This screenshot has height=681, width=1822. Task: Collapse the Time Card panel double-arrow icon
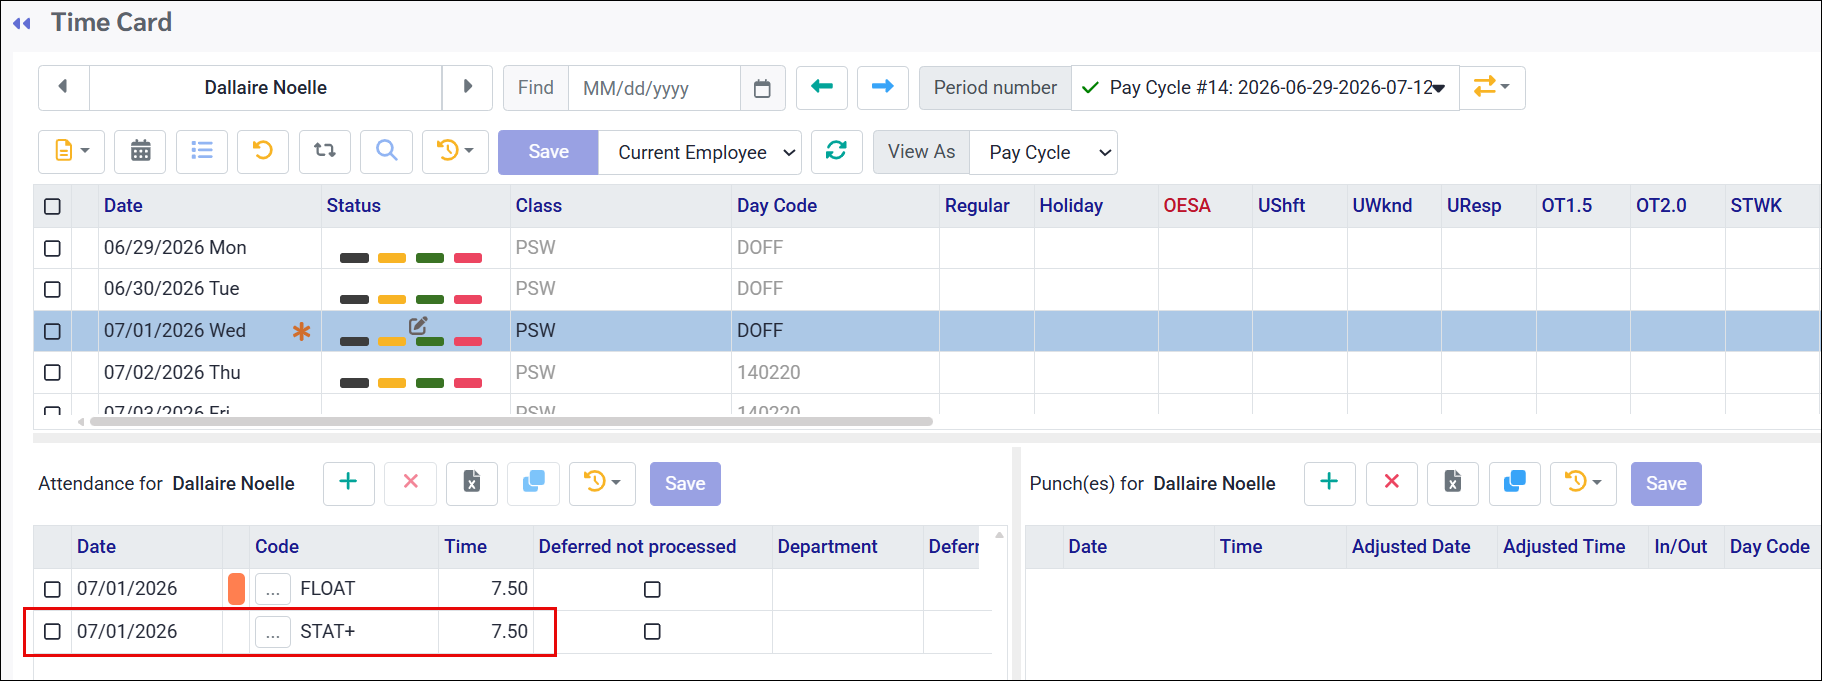point(22,23)
